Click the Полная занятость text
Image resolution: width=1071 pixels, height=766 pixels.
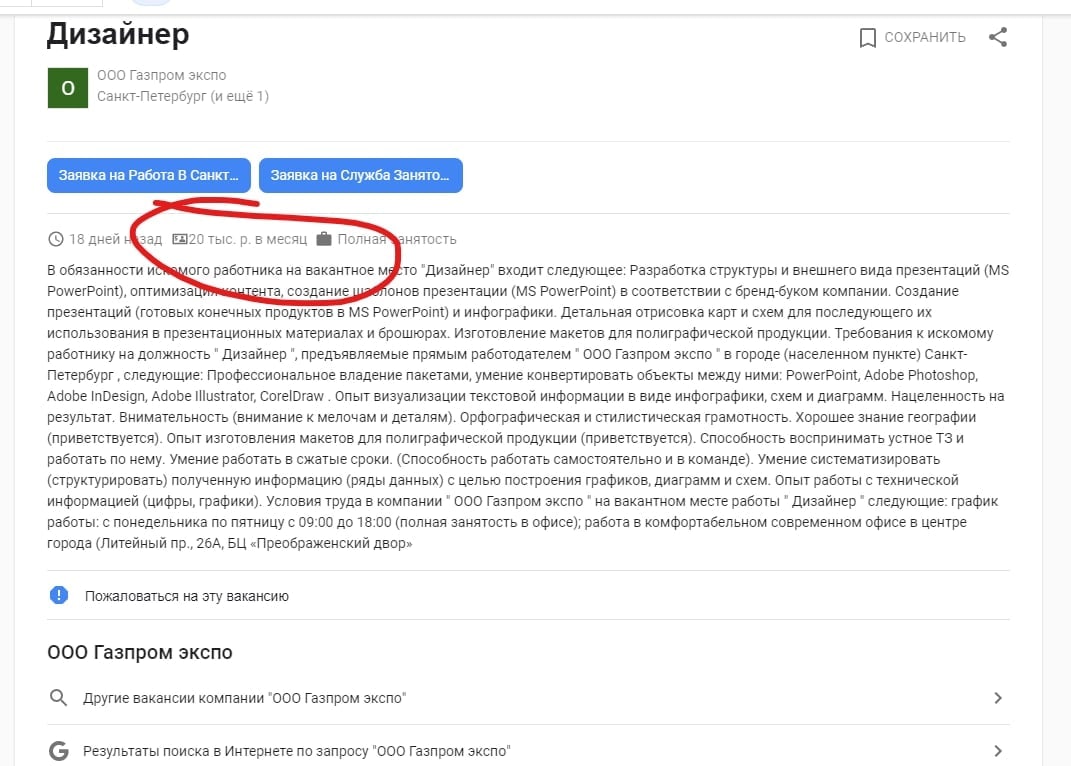[397, 239]
